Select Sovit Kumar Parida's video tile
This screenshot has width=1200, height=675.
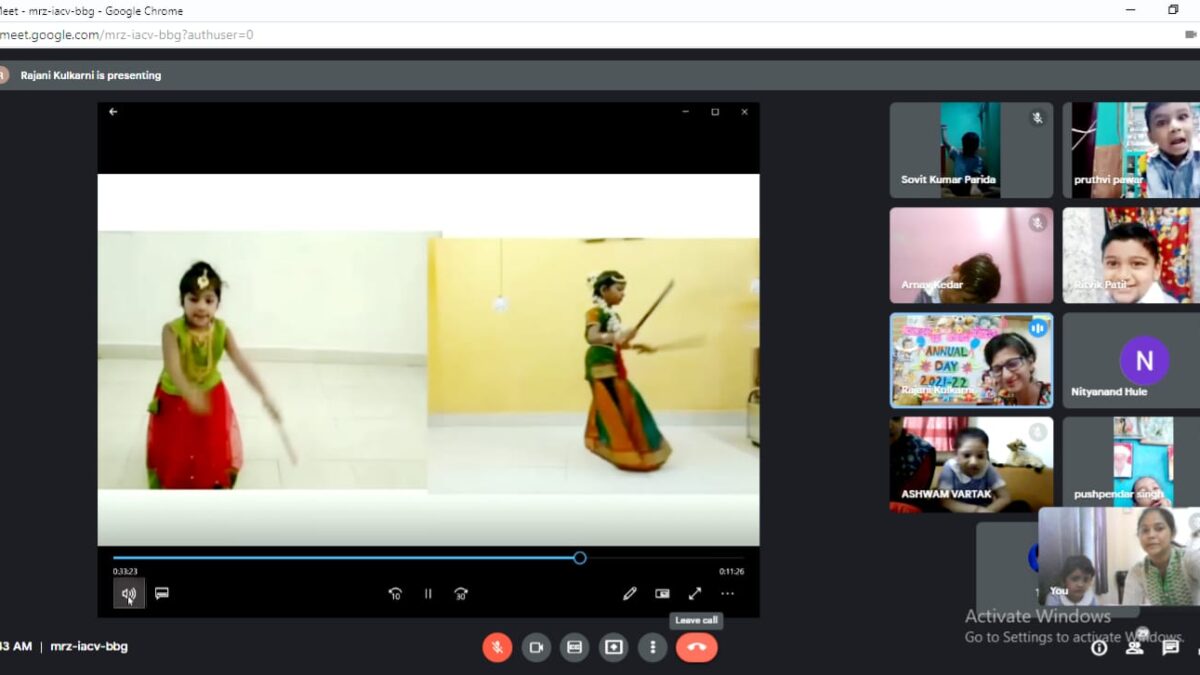coord(971,150)
